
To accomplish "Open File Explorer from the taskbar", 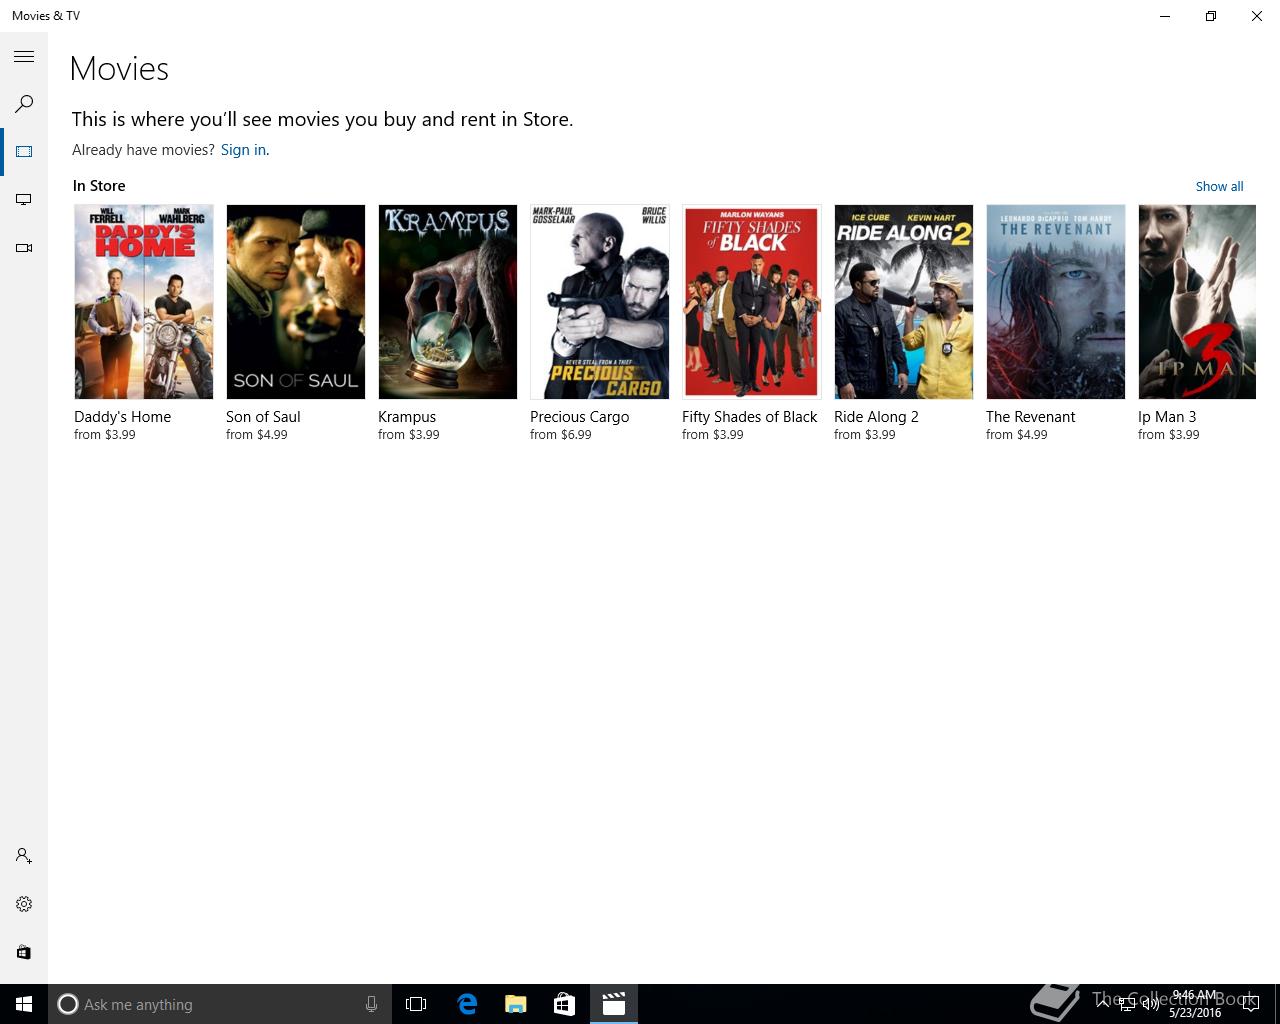I will (x=516, y=1004).
